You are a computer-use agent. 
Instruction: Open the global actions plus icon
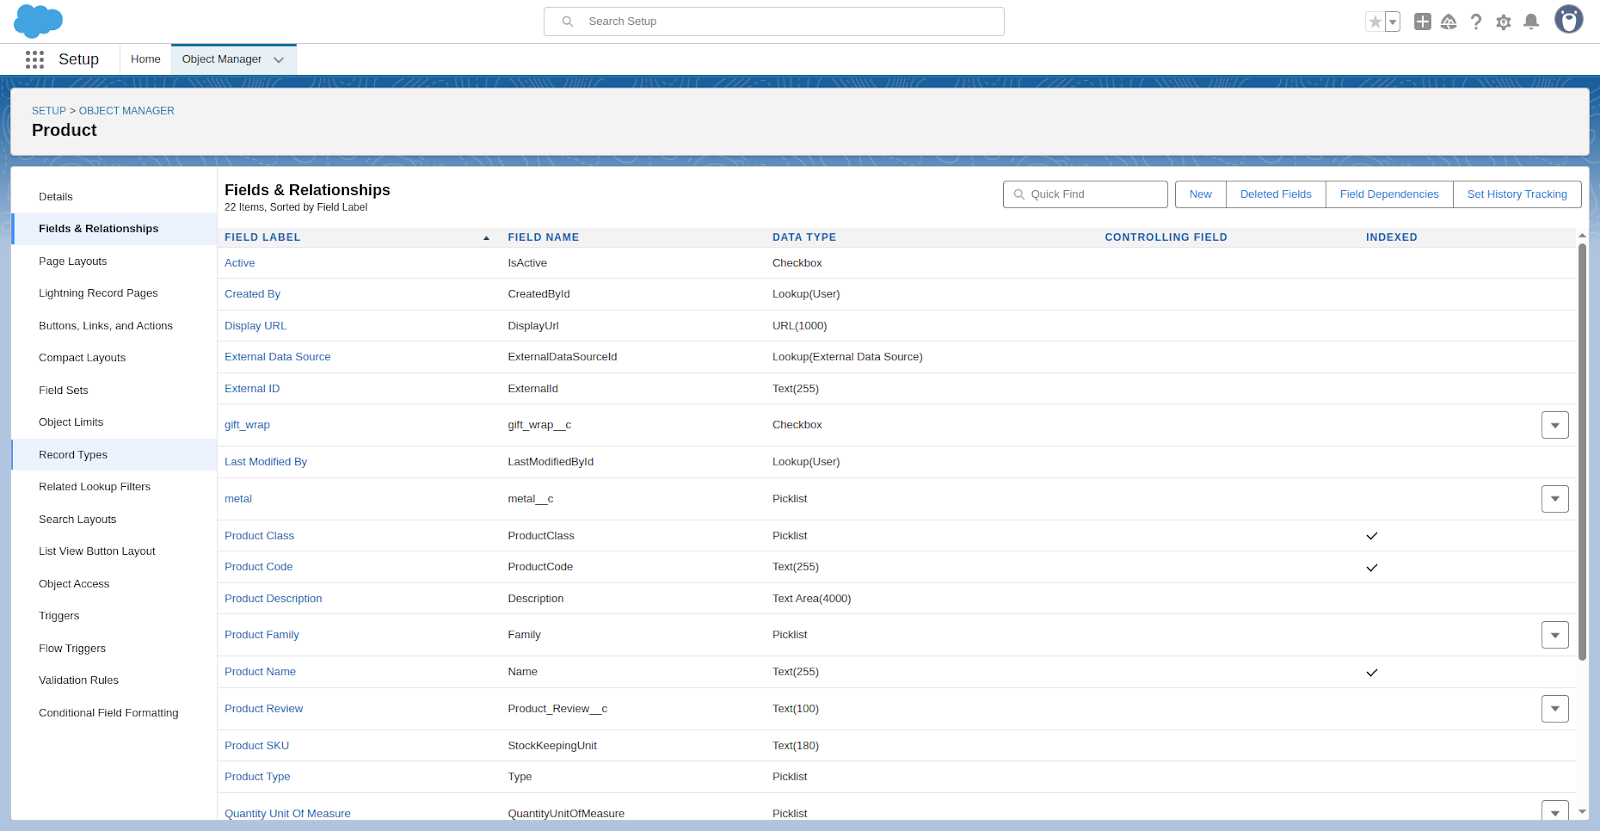1422,22
